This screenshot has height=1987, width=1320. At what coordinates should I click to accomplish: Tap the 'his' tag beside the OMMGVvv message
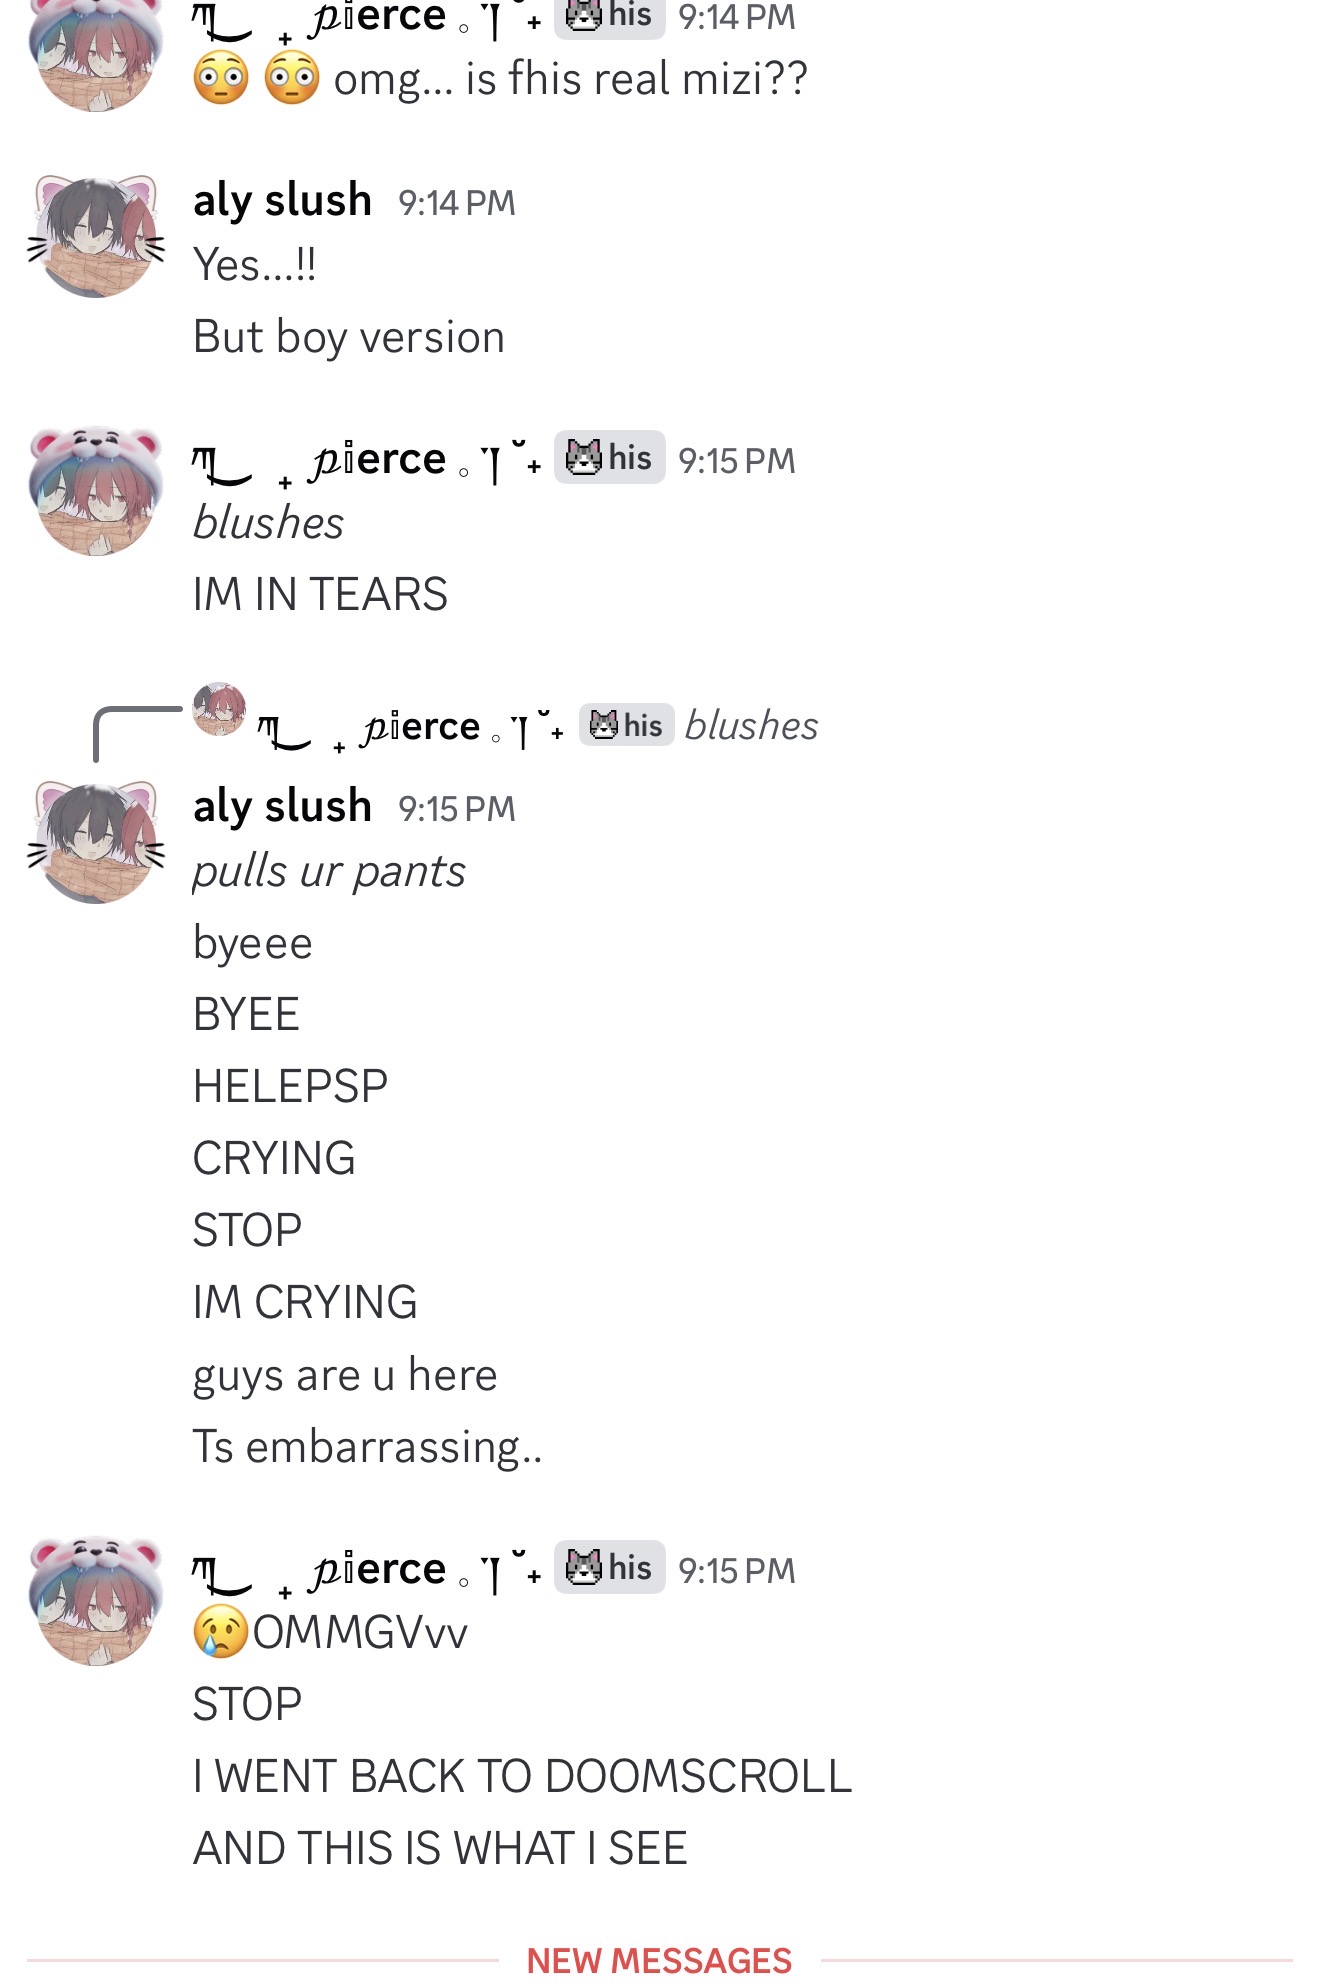[609, 1567]
